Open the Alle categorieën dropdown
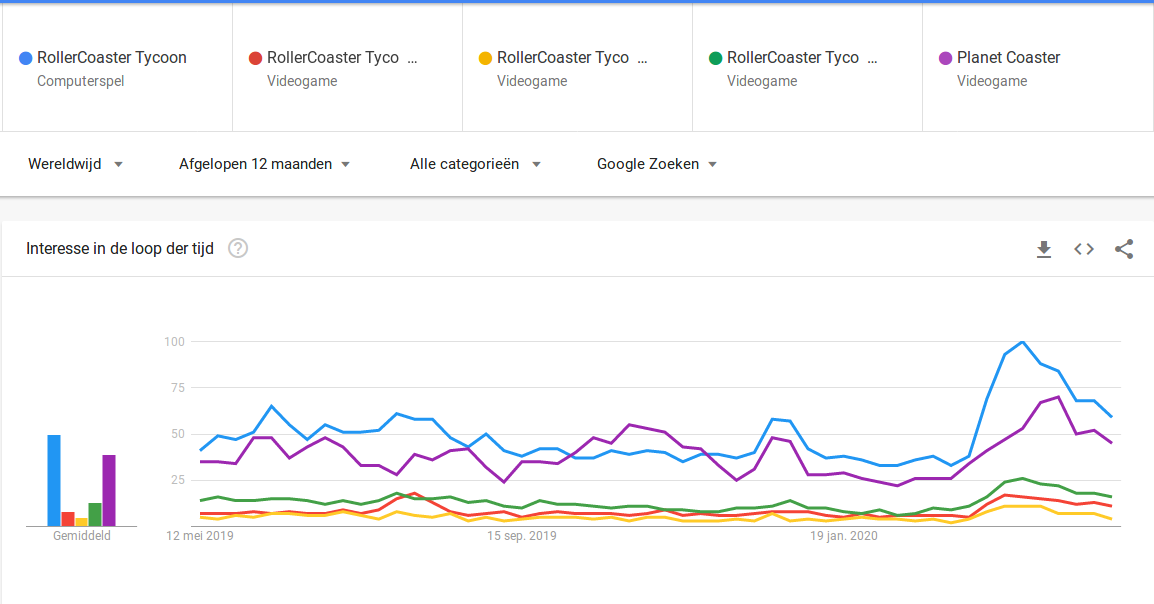Viewport: 1154px width, 604px height. click(x=475, y=164)
